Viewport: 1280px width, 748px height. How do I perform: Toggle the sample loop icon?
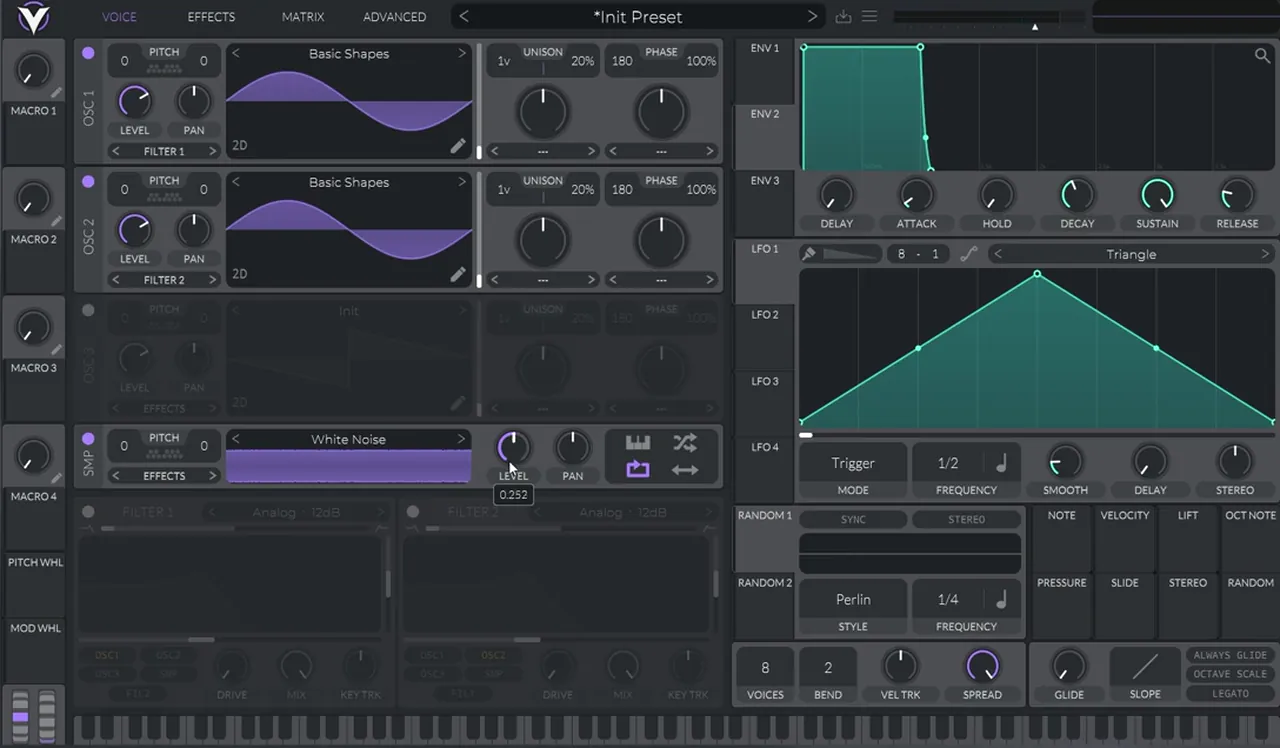(638, 469)
